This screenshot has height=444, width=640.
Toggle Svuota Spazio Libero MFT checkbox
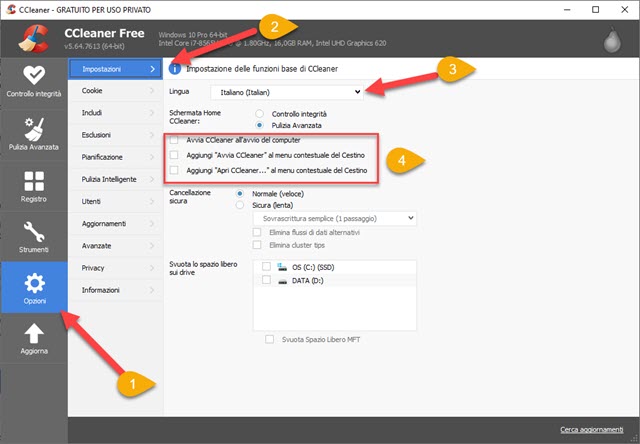[269, 339]
